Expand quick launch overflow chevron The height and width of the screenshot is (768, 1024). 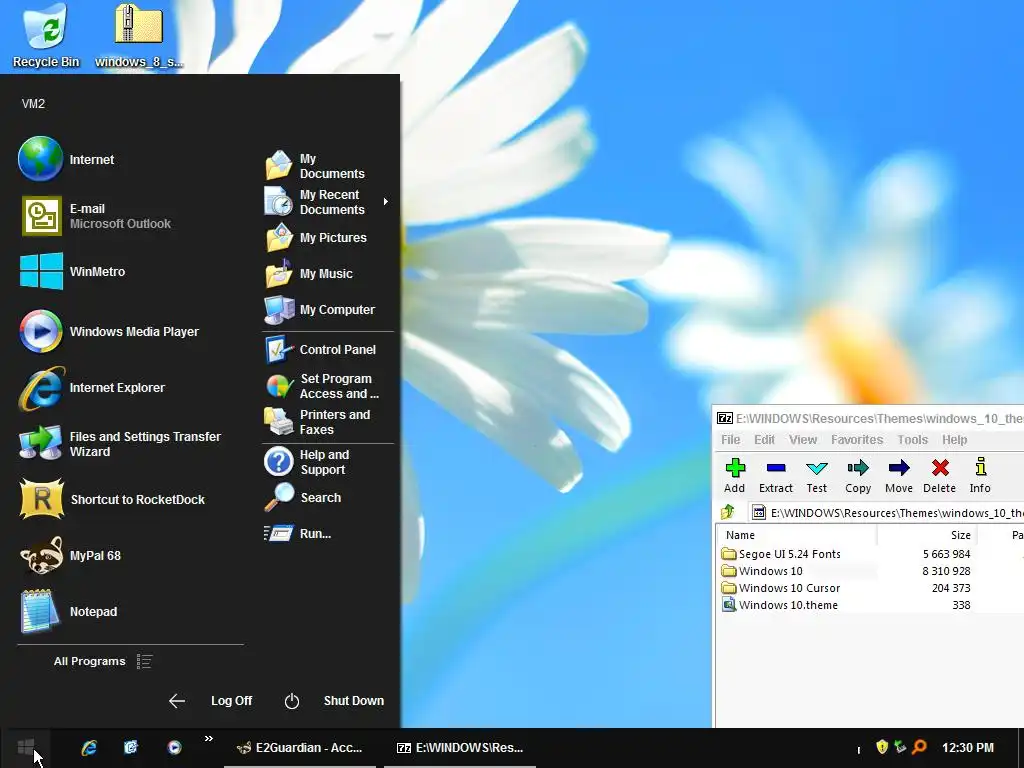pyautogui.click(x=209, y=739)
